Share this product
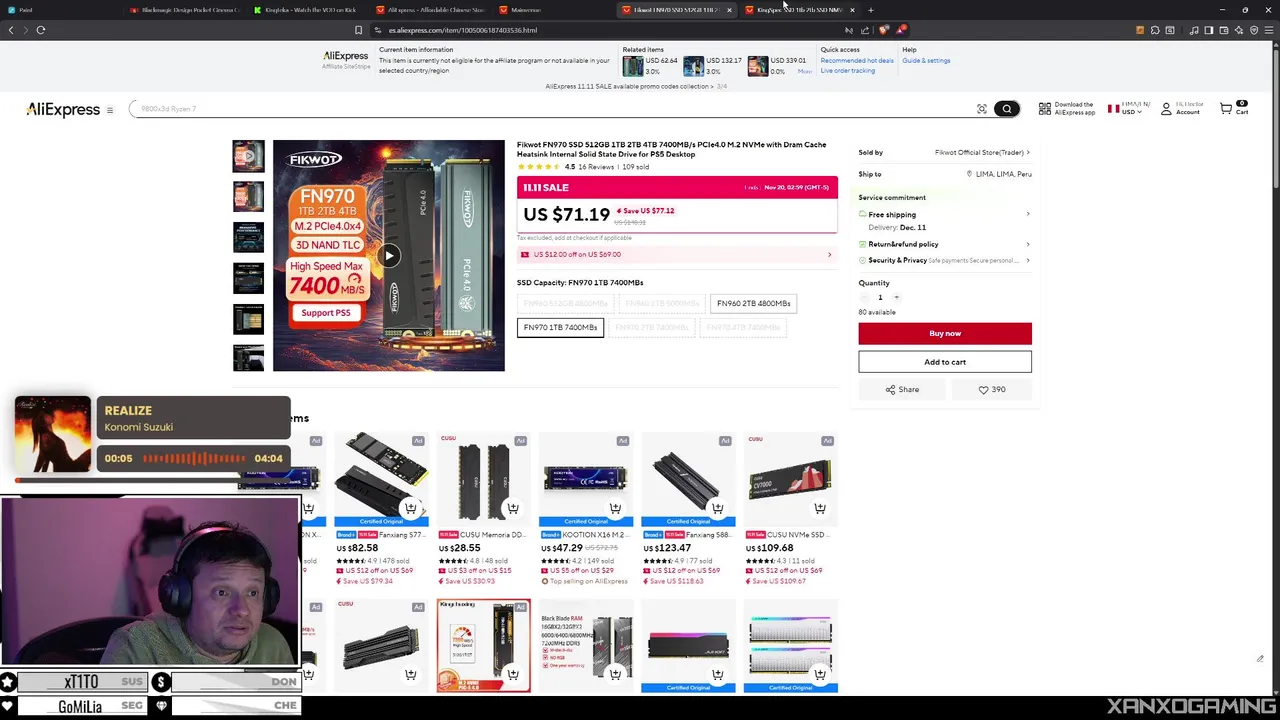Viewport: 1280px width, 720px height. [902, 390]
